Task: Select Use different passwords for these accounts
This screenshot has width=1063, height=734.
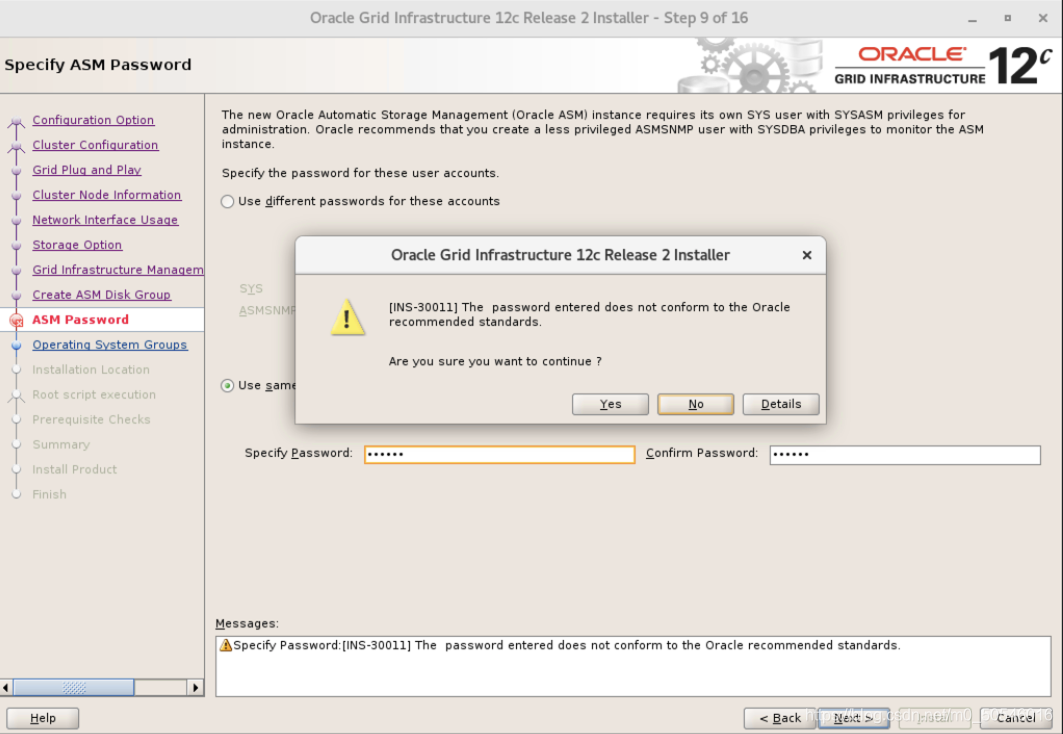Action: point(228,201)
